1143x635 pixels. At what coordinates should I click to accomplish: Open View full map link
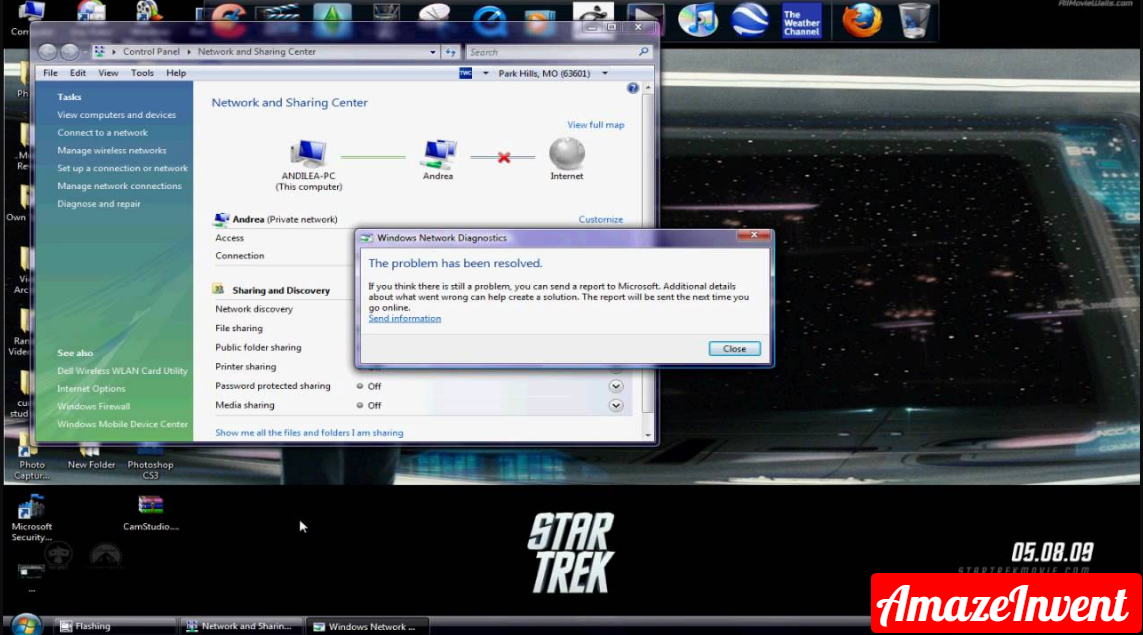(x=596, y=125)
